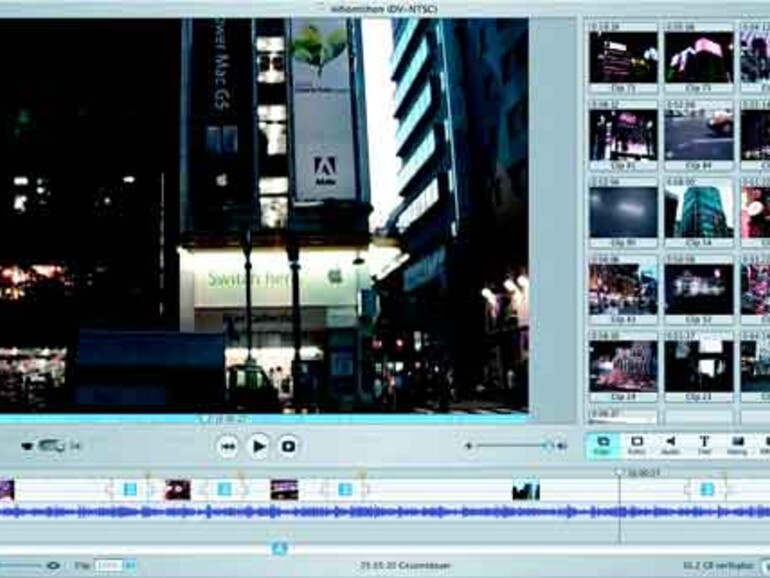This screenshot has height=578, width=770.
Task: Open the Clips pane tab
Action: [603, 445]
